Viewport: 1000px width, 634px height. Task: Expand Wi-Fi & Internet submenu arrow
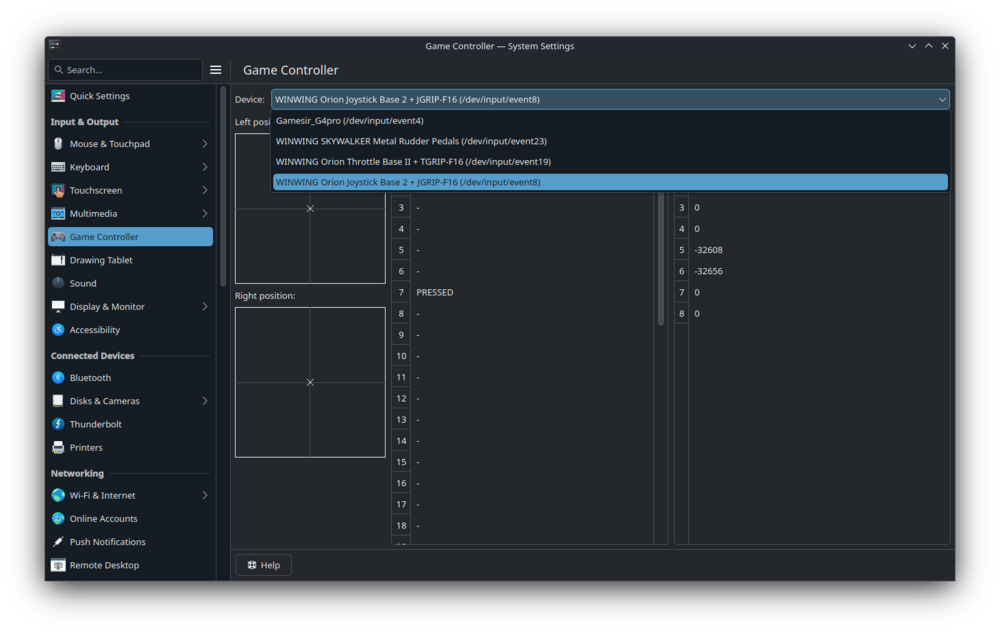(205, 496)
